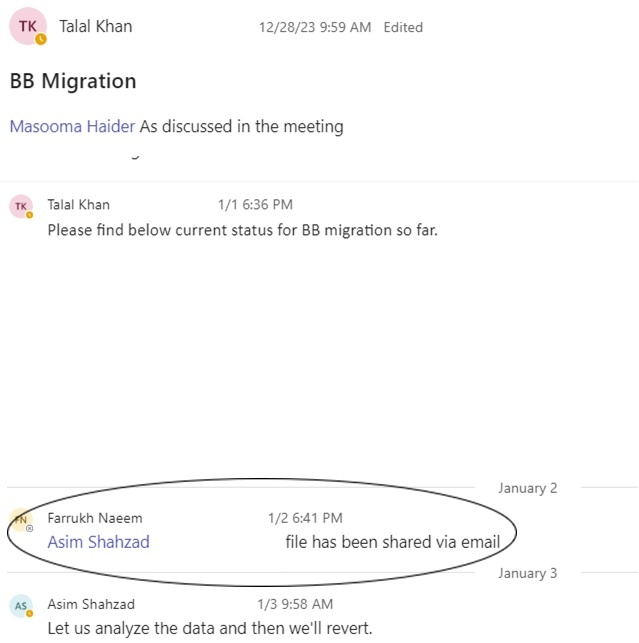
Task: Click the Farrukh Naeem sender name
Action: (95, 518)
